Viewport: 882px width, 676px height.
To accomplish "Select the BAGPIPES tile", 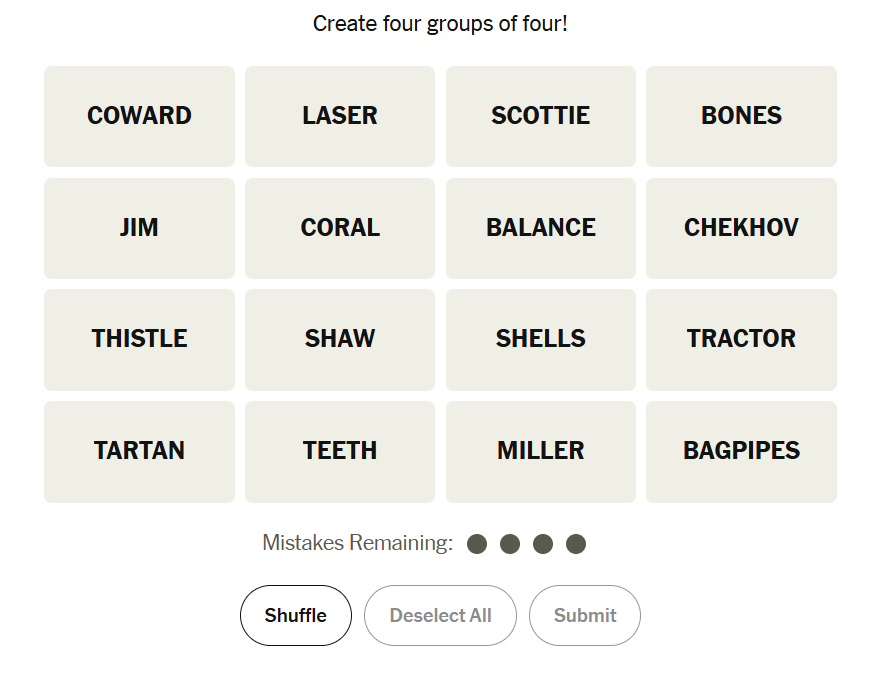I will pyautogui.click(x=741, y=451).
